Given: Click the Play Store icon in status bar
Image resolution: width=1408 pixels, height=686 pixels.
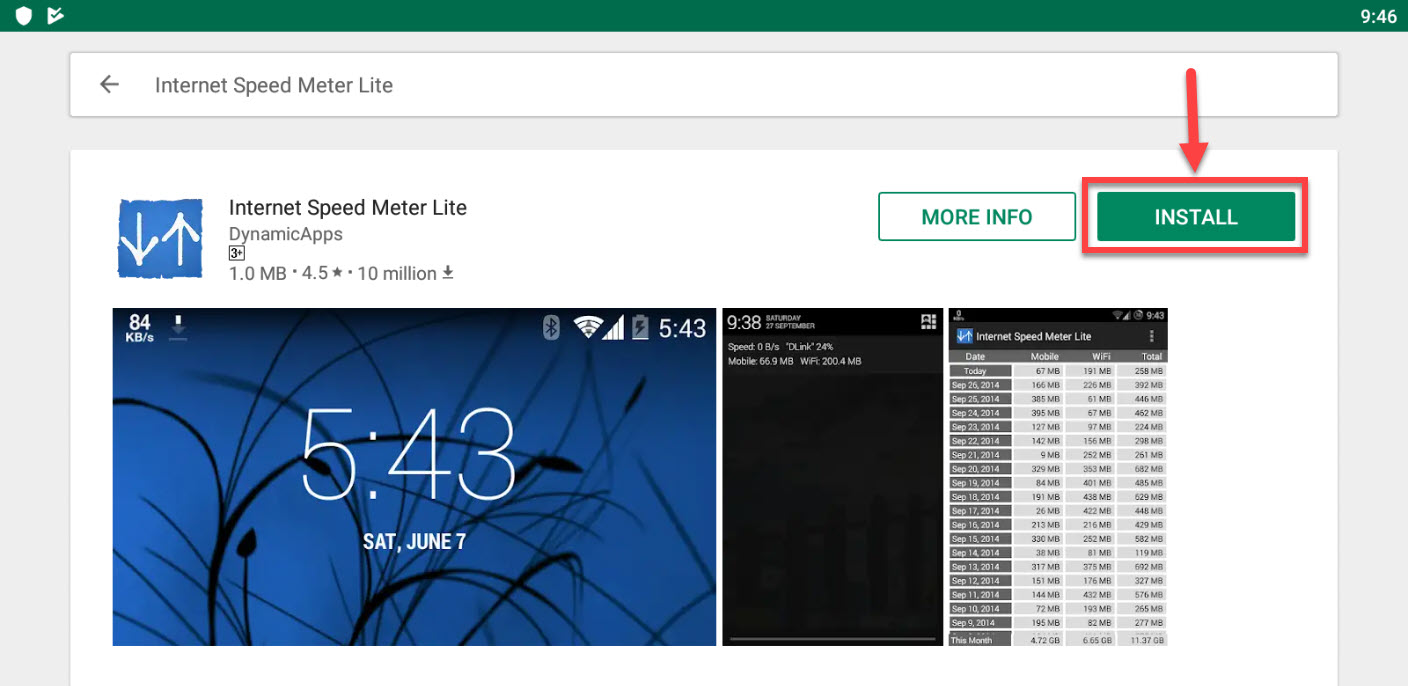Looking at the screenshot, I should point(56,15).
